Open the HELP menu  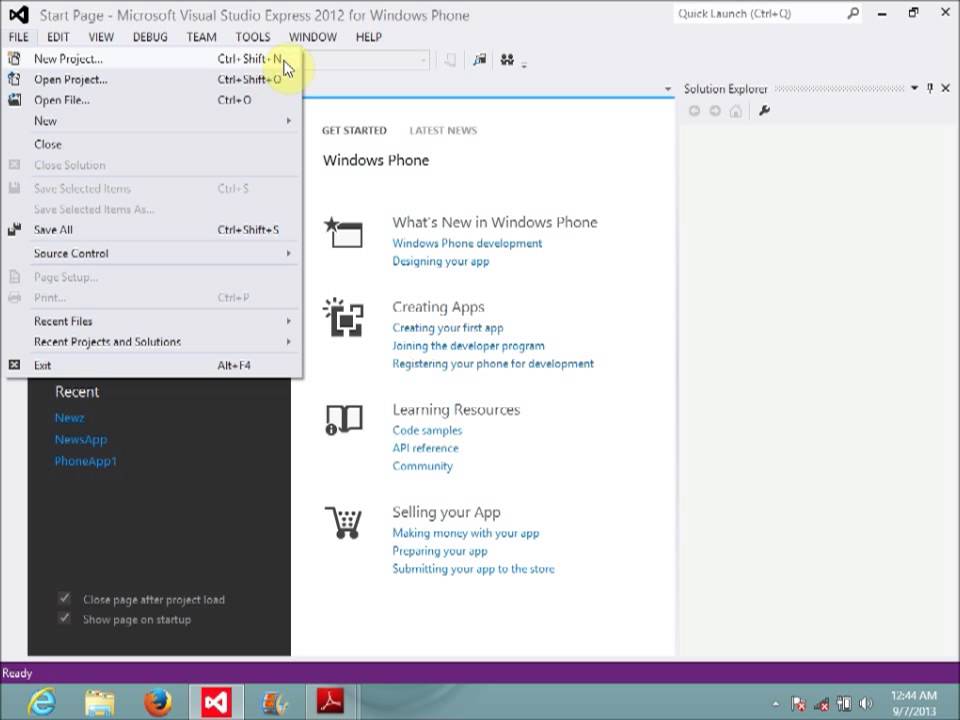click(x=369, y=37)
